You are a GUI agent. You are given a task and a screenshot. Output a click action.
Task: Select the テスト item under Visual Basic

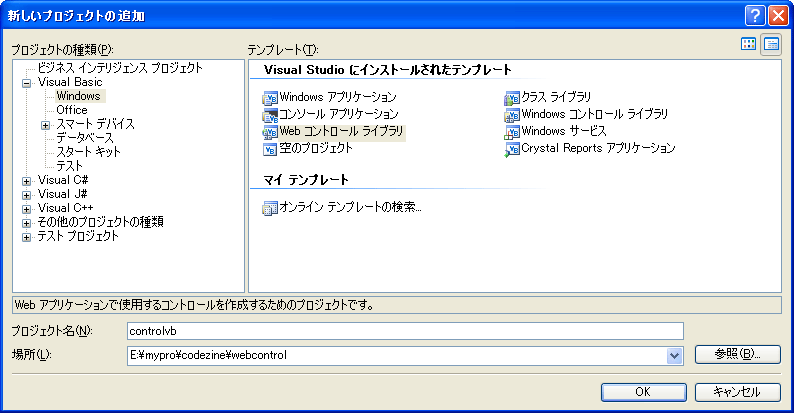click(x=69, y=166)
